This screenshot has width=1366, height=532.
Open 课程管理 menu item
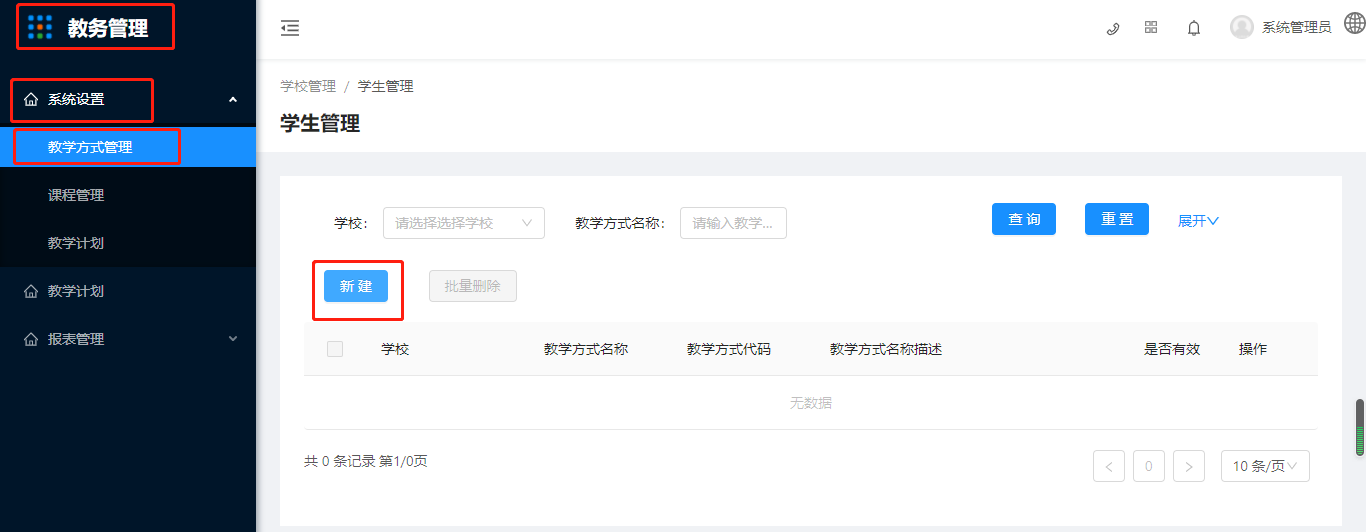point(128,195)
